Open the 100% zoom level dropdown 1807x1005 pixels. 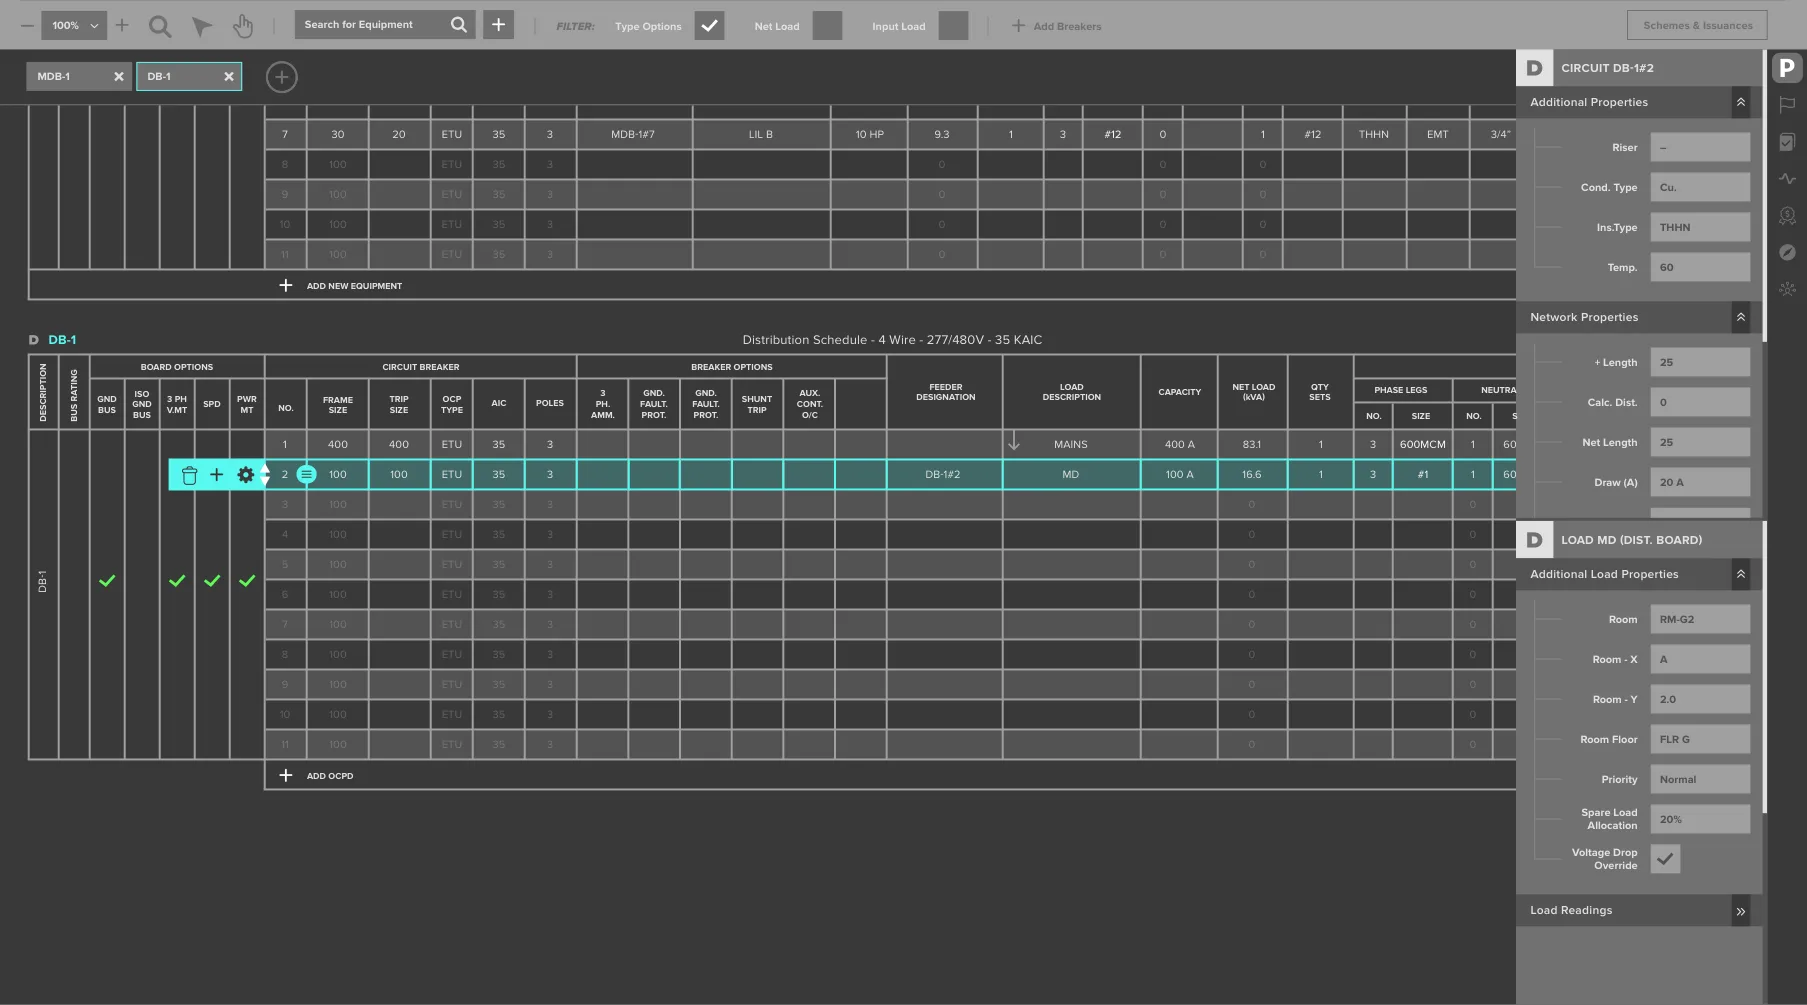point(75,25)
